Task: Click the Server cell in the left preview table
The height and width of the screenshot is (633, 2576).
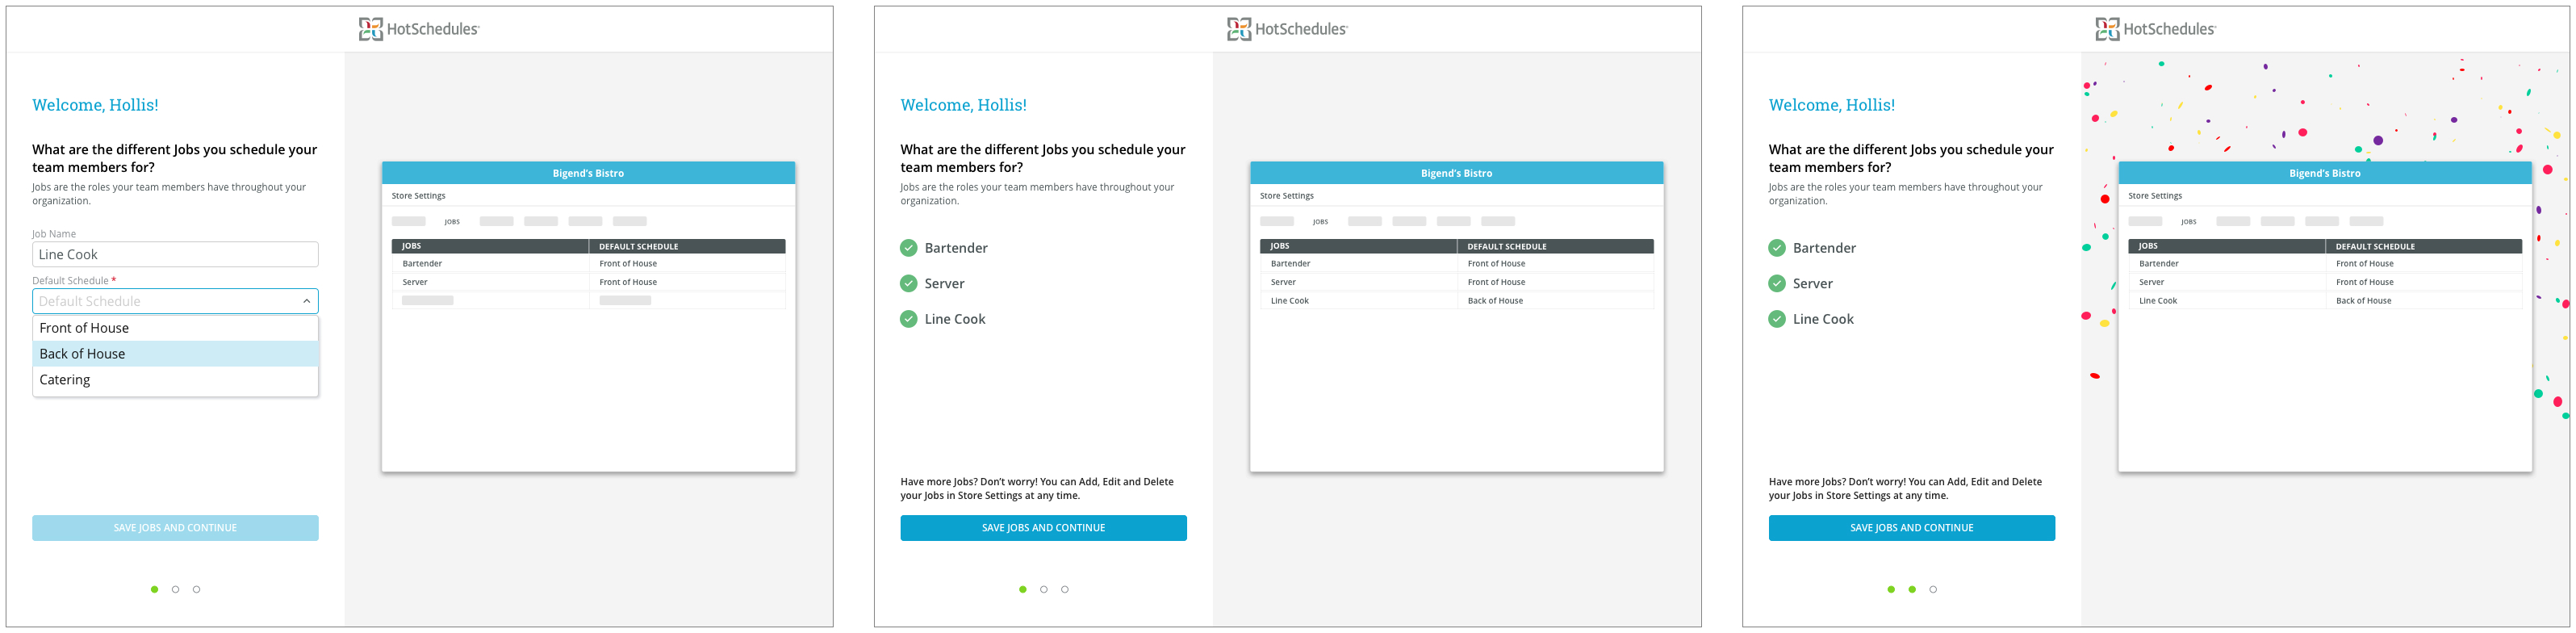Action: coord(490,282)
